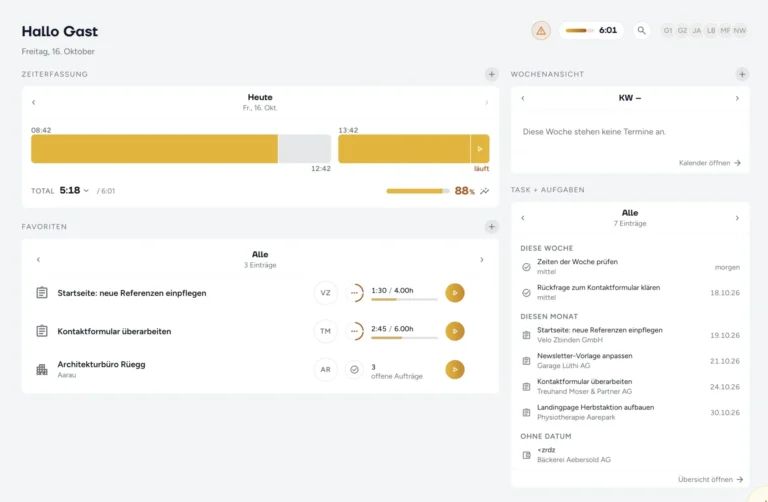The image size is (768, 502).
Task: Open TM badge on Kontaktformular favorite
Action: coord(325,331)
